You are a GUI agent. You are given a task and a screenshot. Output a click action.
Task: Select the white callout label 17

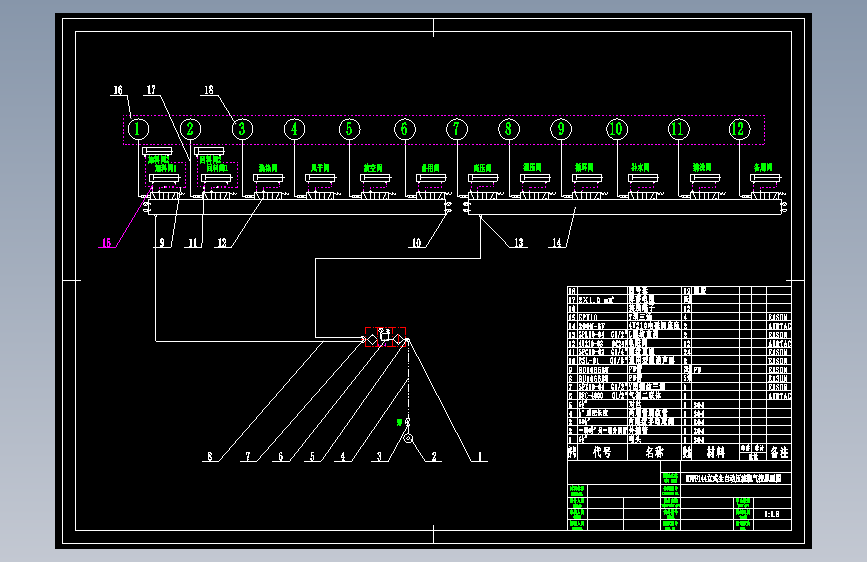151,90
